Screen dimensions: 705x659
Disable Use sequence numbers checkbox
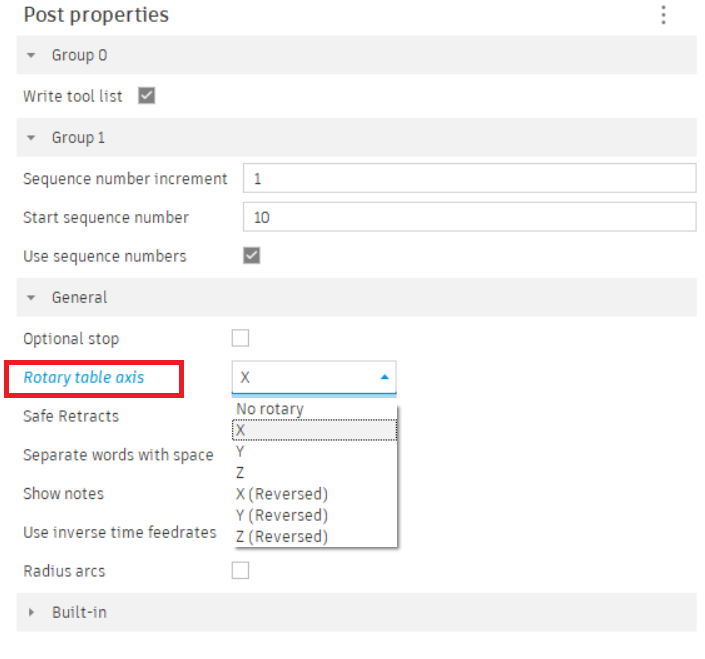pos(252,256)
